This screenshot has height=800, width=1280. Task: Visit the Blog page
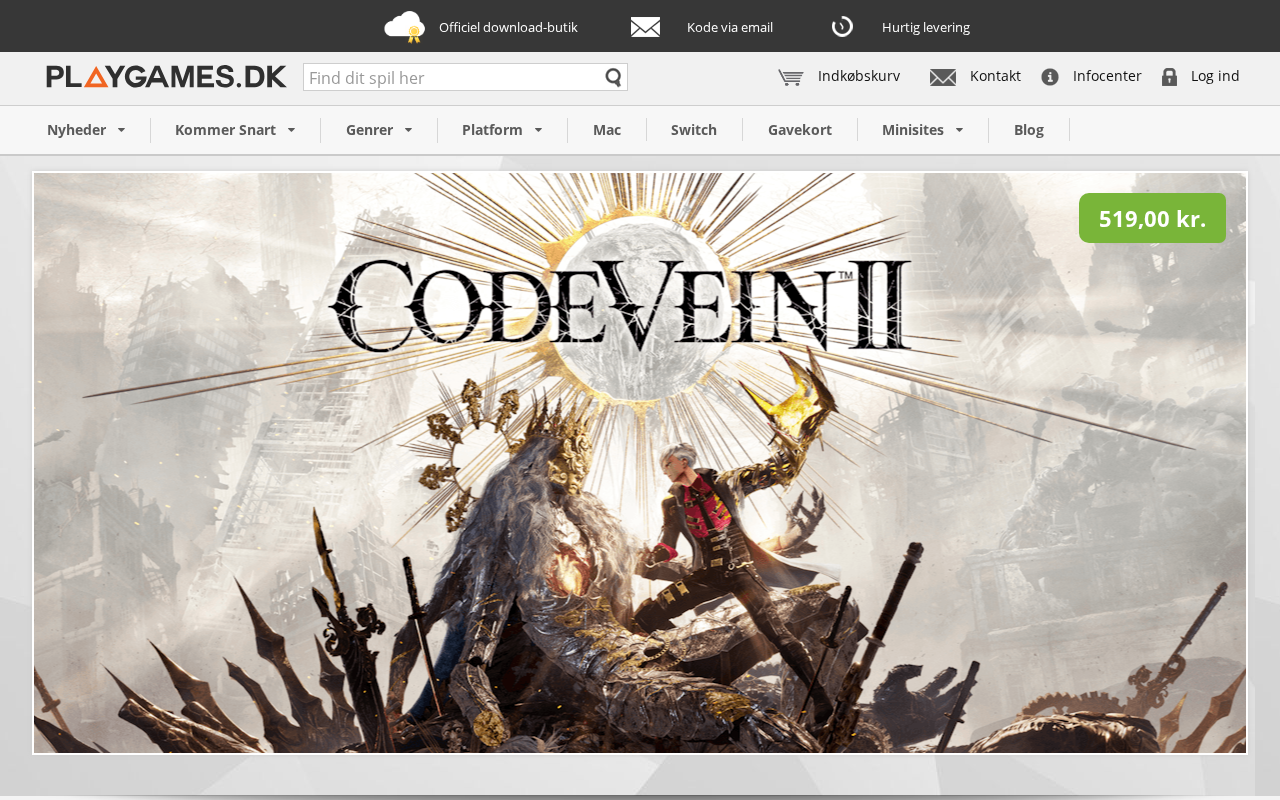(x=1029, y=130)
